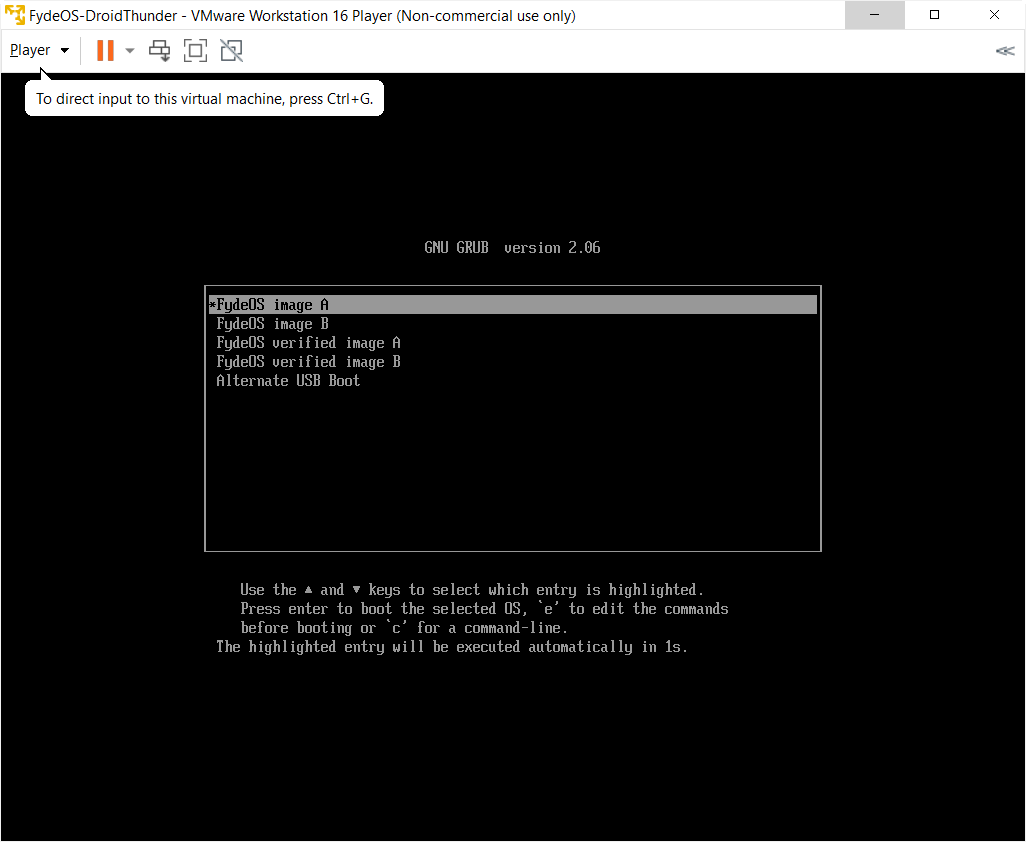Image resolution: width=1026 pixels, height=842 pixels.
Task: Expand the power options dropdown arrow
Action: tap(130, 50)
